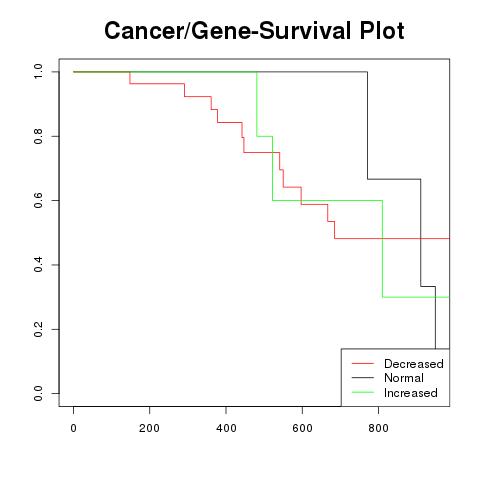The width and height of the screenshot is (480, 480).
Task: Select the Normal legend label
Action: (x=404, y=378)
